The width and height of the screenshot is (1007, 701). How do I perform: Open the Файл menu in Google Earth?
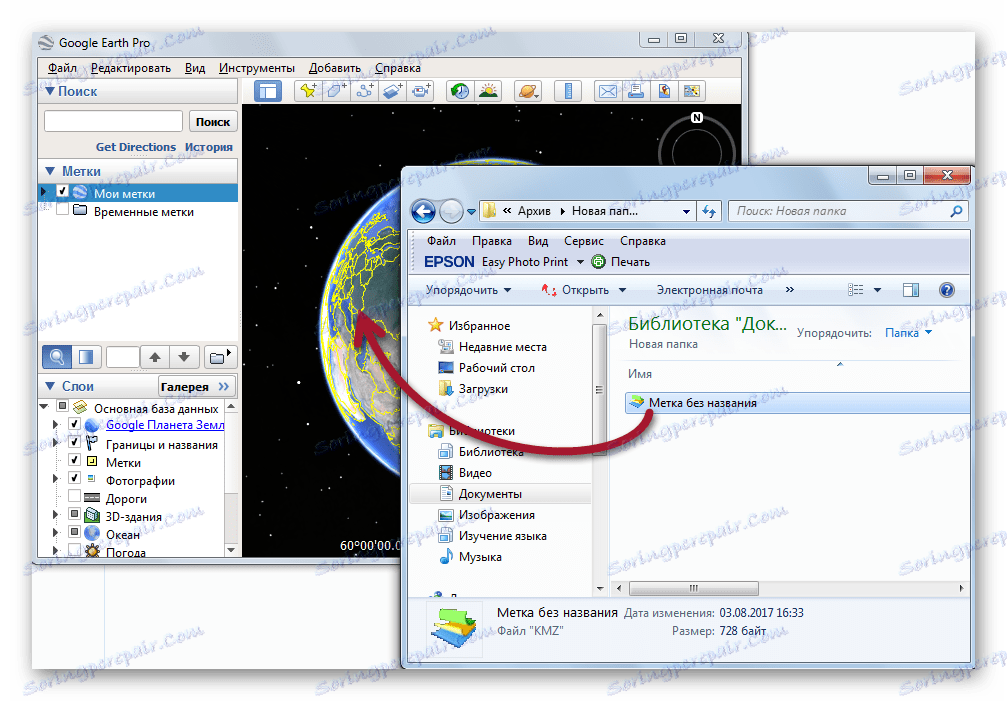62,68
